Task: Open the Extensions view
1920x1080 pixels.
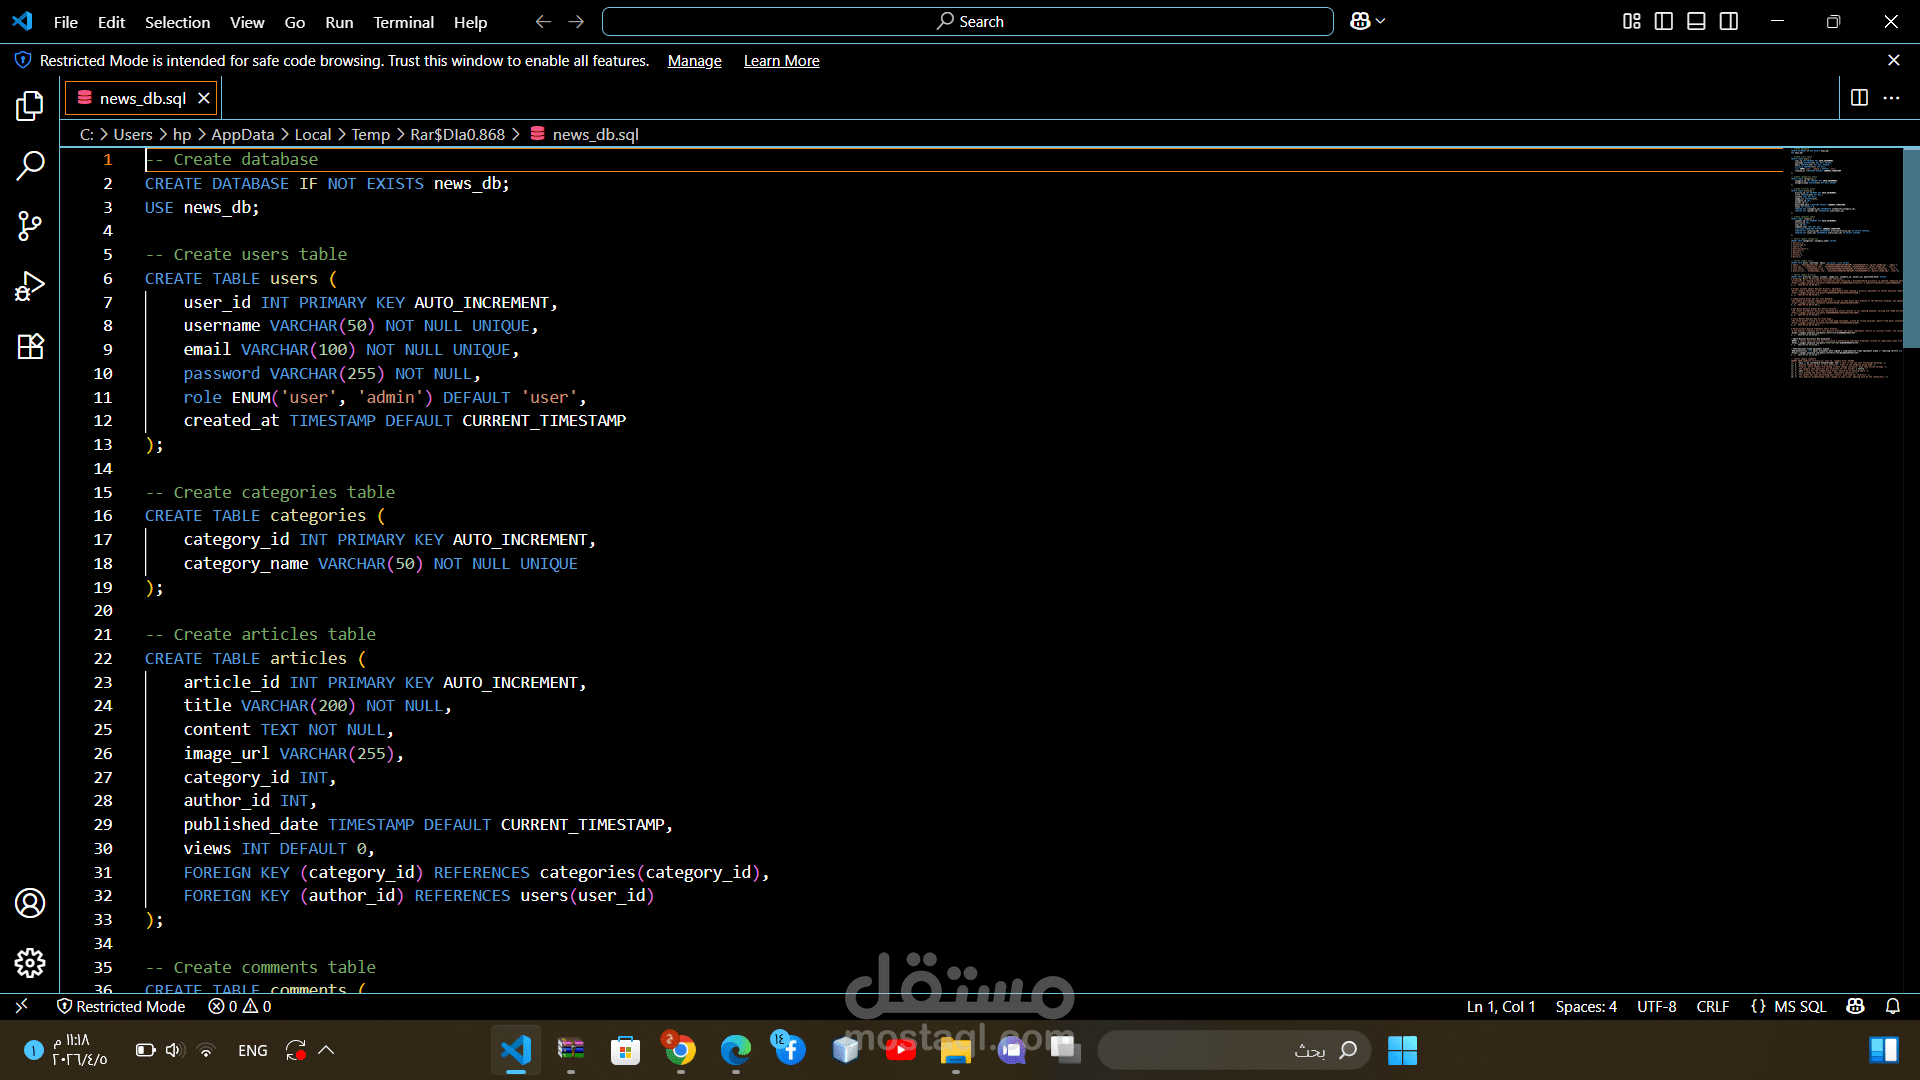Action: point(30,346)
